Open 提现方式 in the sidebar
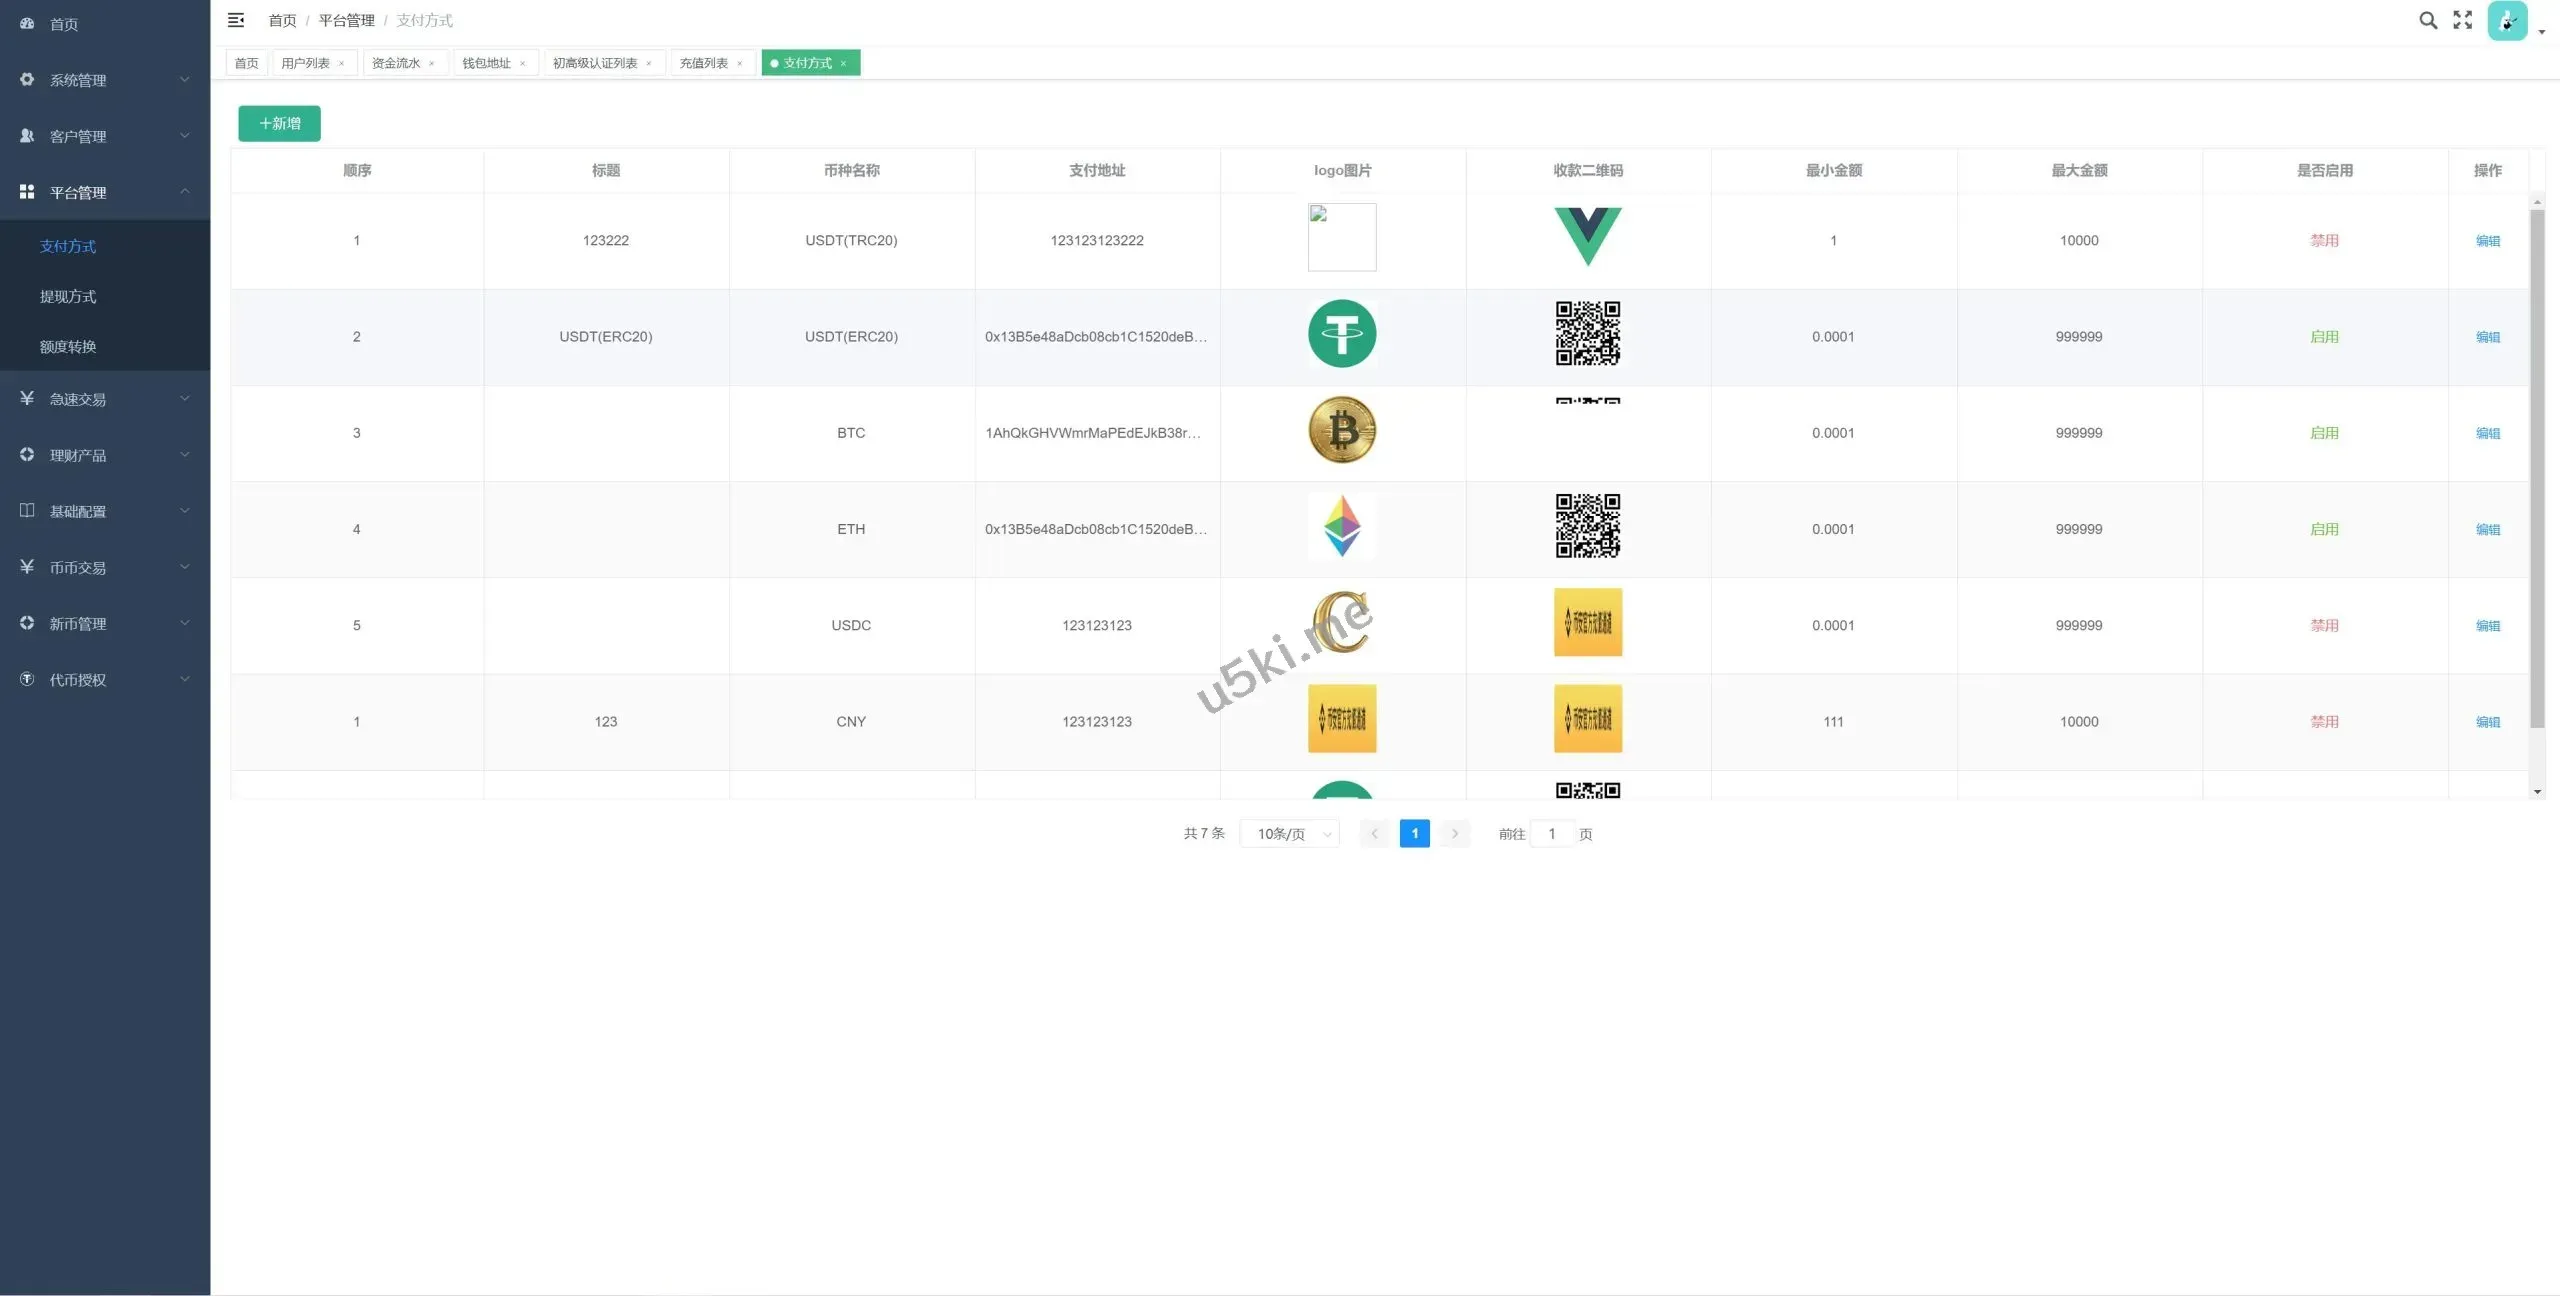Screen dimensions: 2560x1296 [68, 297]
